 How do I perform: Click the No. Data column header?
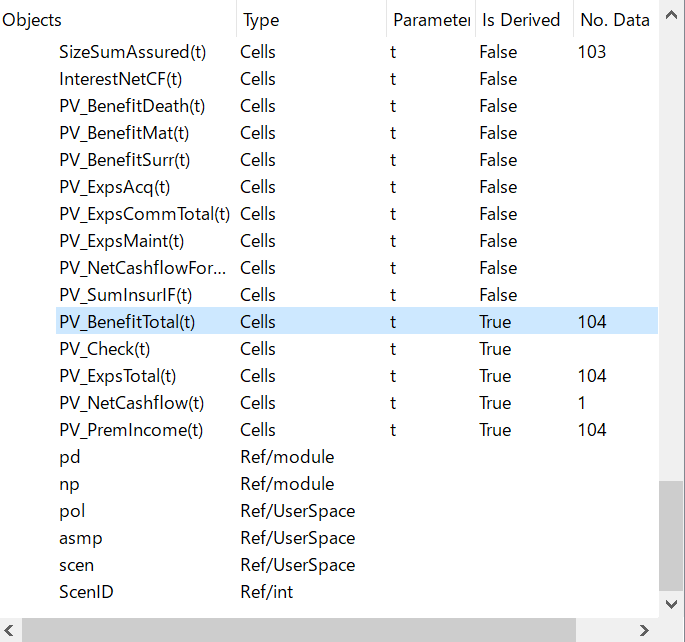[614, 20]
